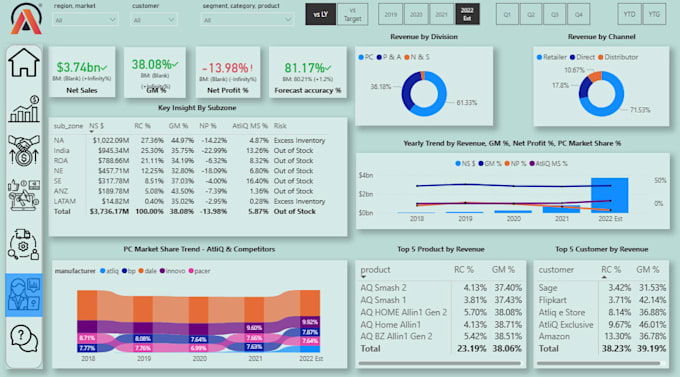Open the Sales view handshake icon
This screenshot has height=377, width=680.
[24, 150]
